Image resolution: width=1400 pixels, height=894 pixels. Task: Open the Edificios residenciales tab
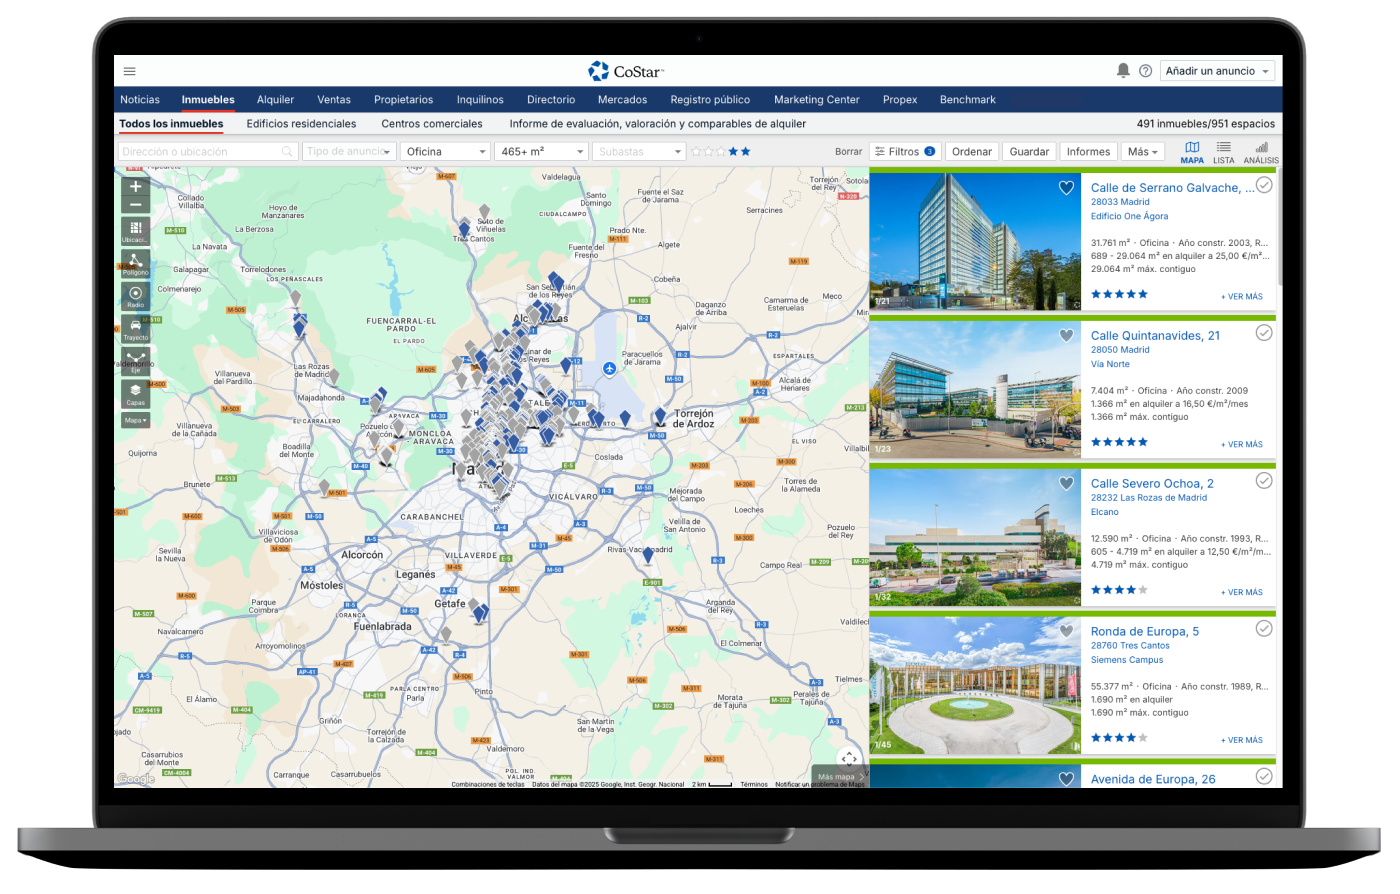[301, 124]
